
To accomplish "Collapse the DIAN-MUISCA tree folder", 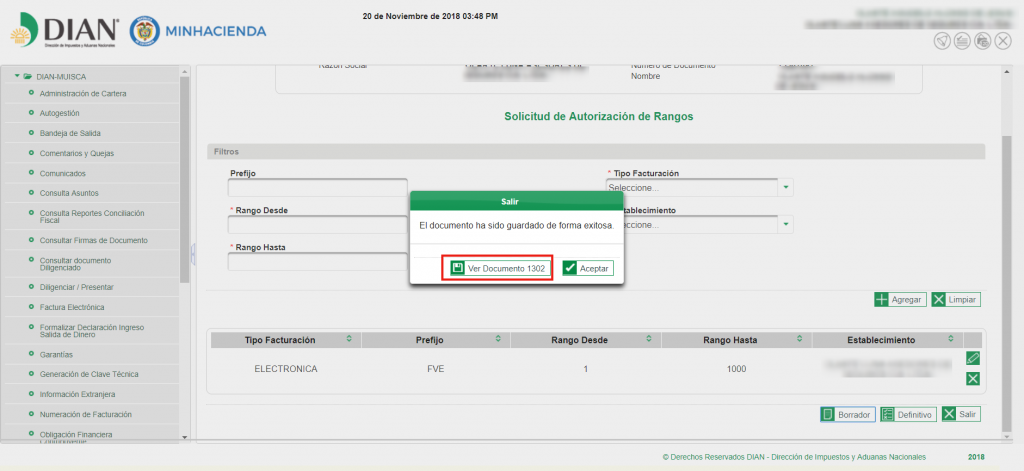I will click(17, 76).
